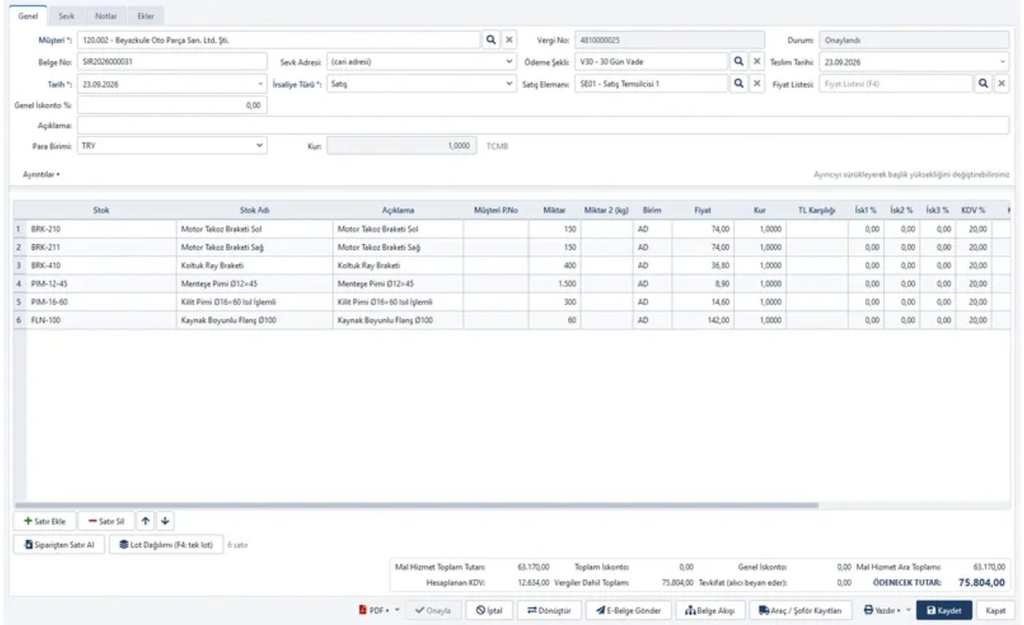Click the Fiyat column header
This screenshot has height=625, width=1024.
coord(703,210)
